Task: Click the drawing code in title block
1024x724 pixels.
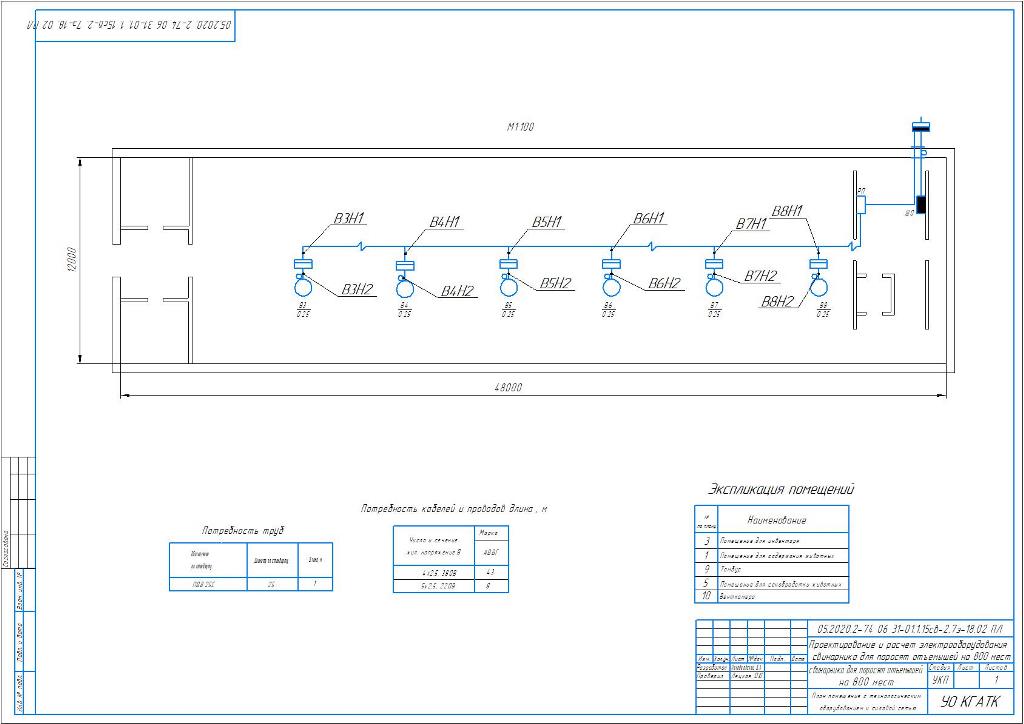Action: [910, 629]
